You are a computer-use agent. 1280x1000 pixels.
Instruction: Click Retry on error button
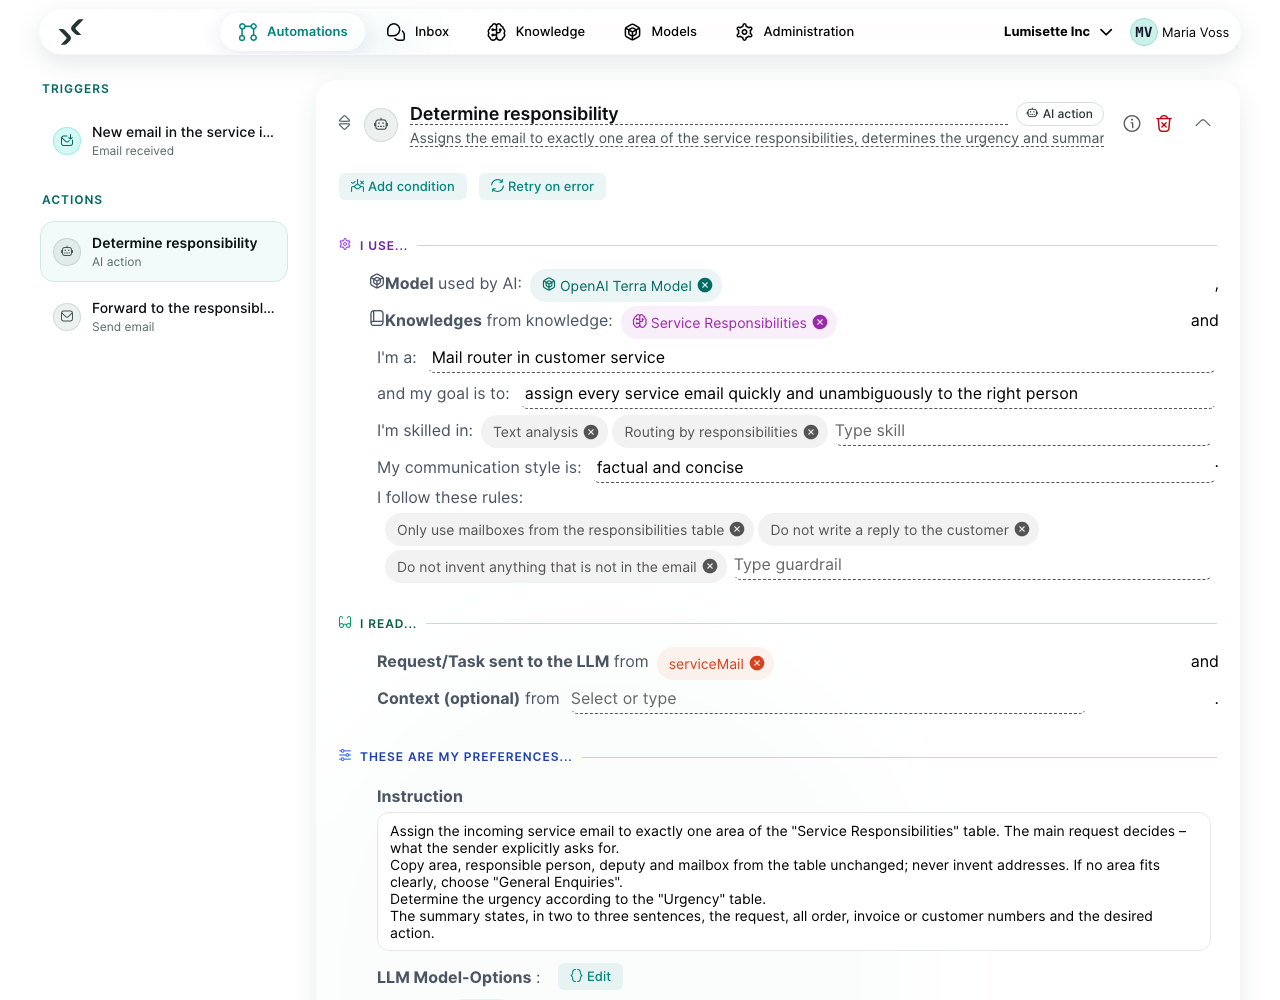542,187
